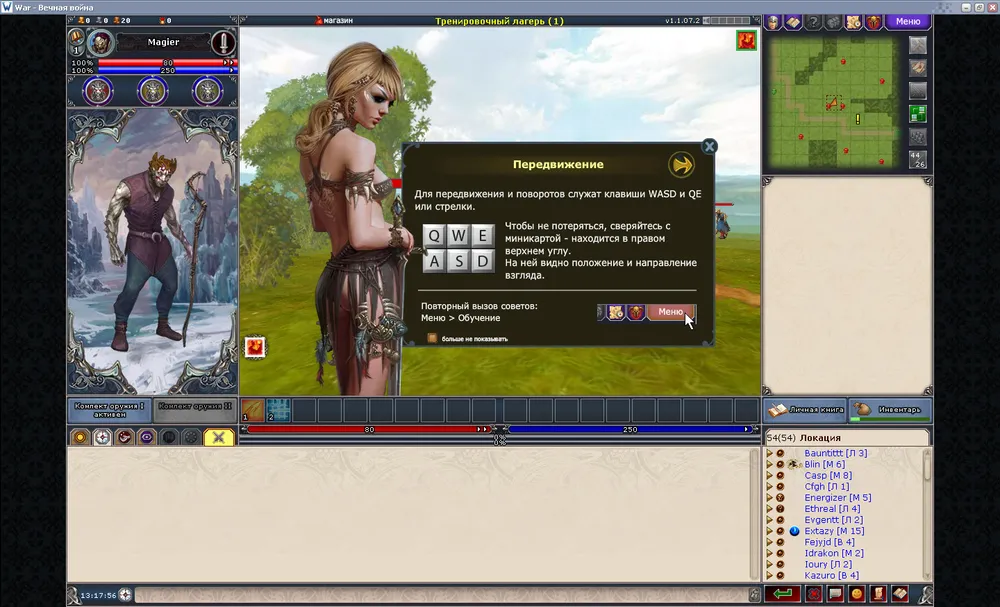1000x607 pixels.
Task: Click the red flame icon at the top right of the scene
Action: (x=746, y=40)
